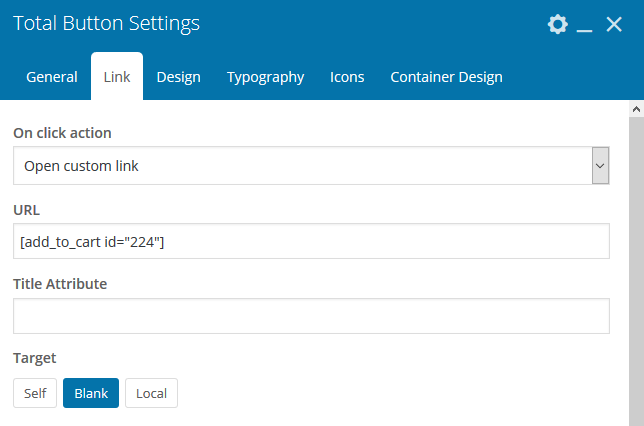
Task: Open the Design tab
Action: pyautogui.click(x=178, y=77)
